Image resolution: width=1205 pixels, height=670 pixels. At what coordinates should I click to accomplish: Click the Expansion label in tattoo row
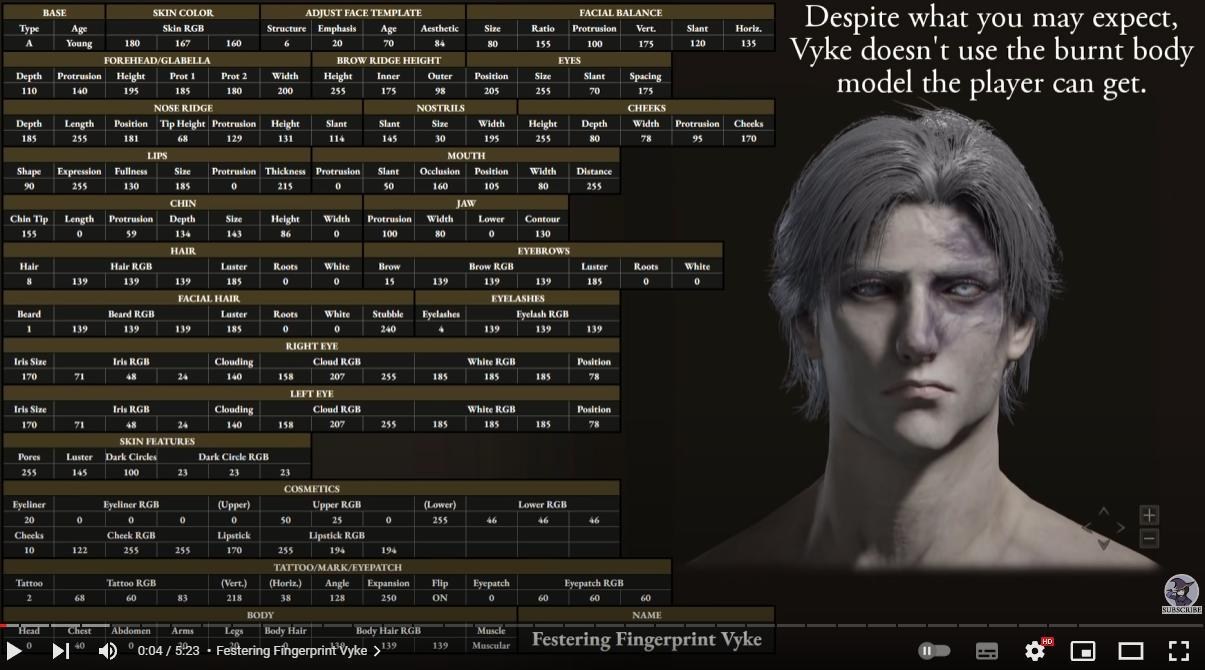pos(388,583)
